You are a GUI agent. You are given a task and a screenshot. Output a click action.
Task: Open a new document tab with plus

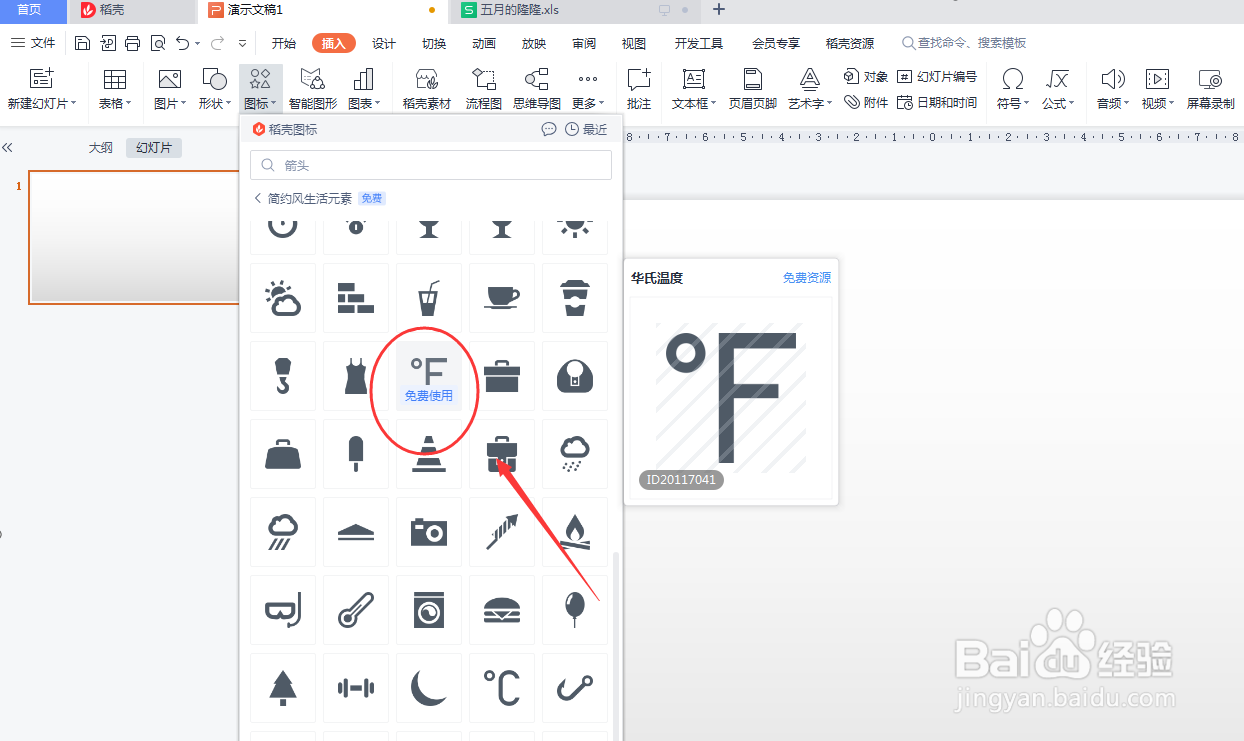coord(718,10)
